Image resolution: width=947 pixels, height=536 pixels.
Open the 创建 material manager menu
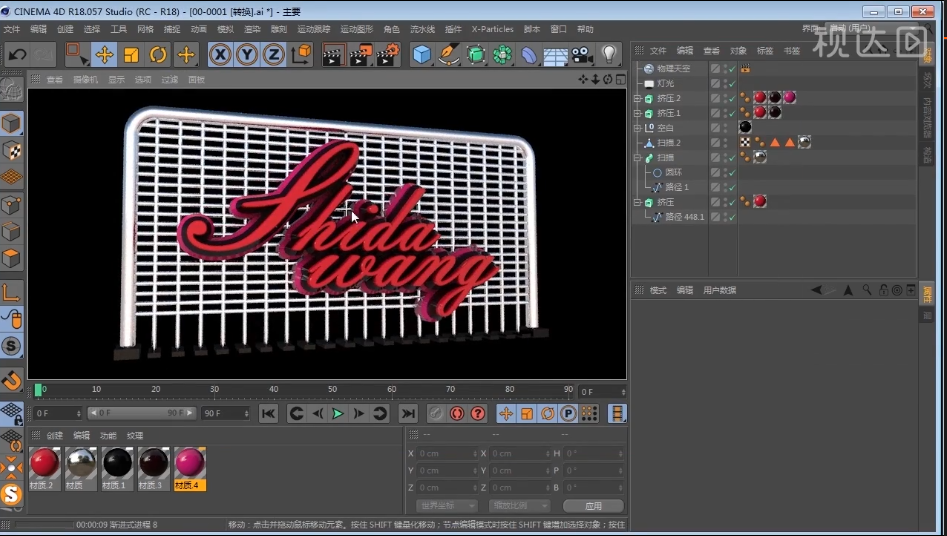pyautogui.click(x=54, y=436)
